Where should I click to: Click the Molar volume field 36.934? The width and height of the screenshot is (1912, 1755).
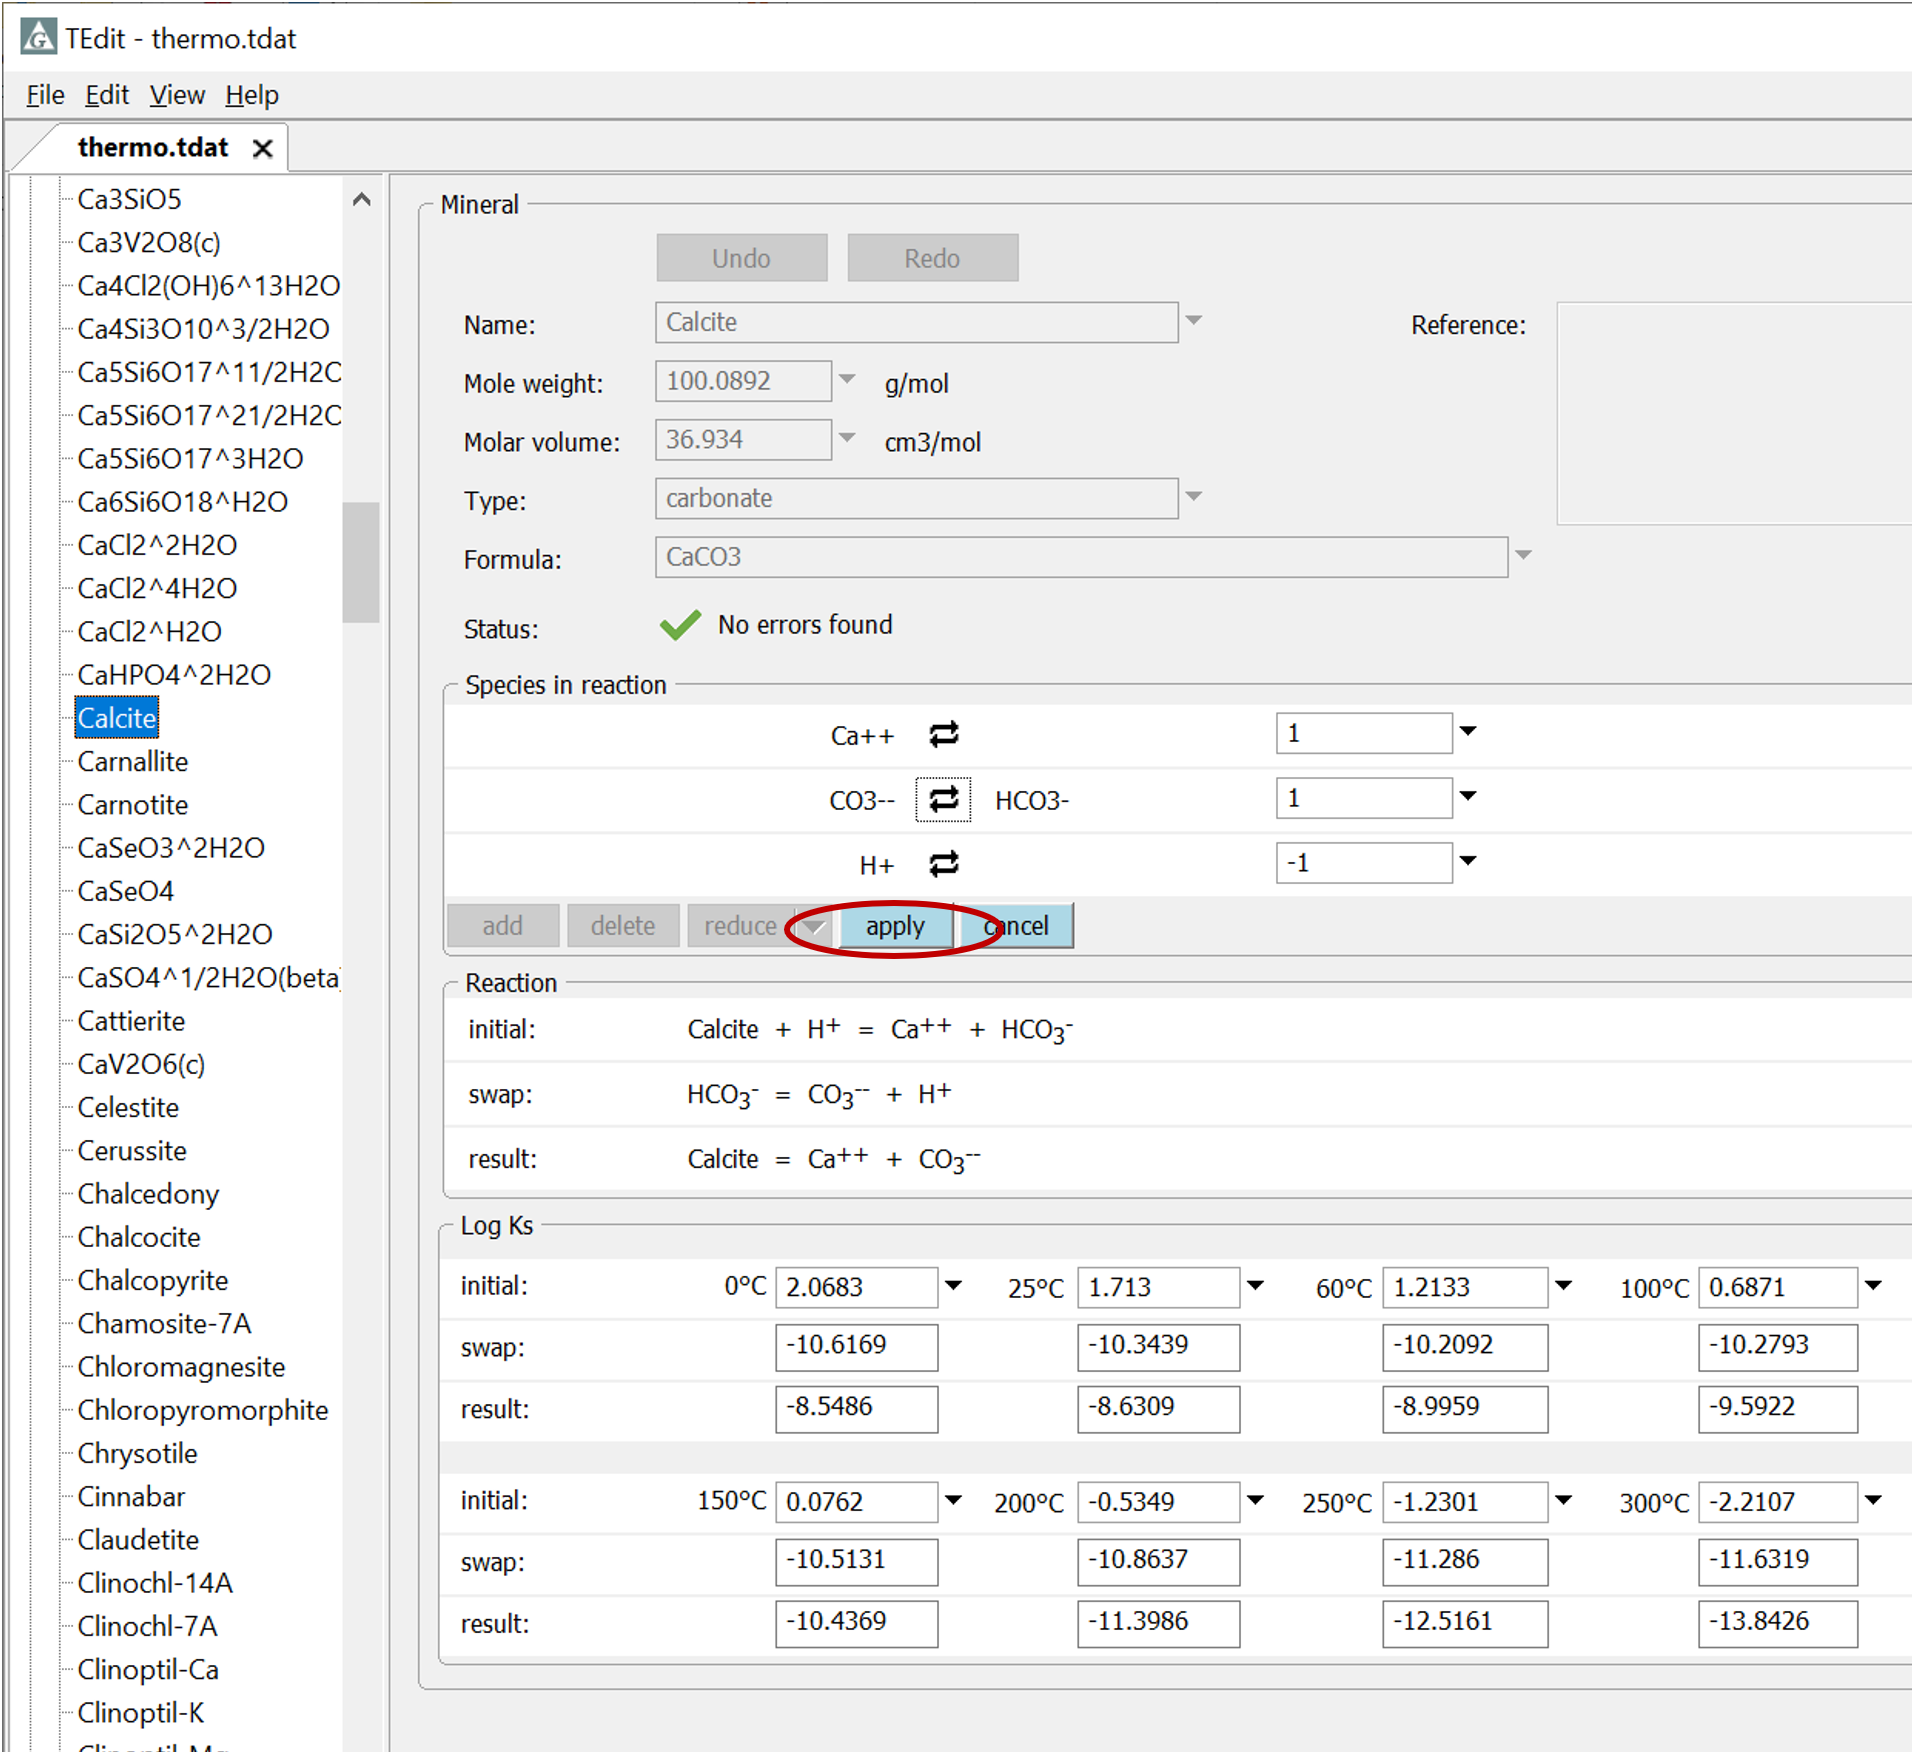[743, 439]
